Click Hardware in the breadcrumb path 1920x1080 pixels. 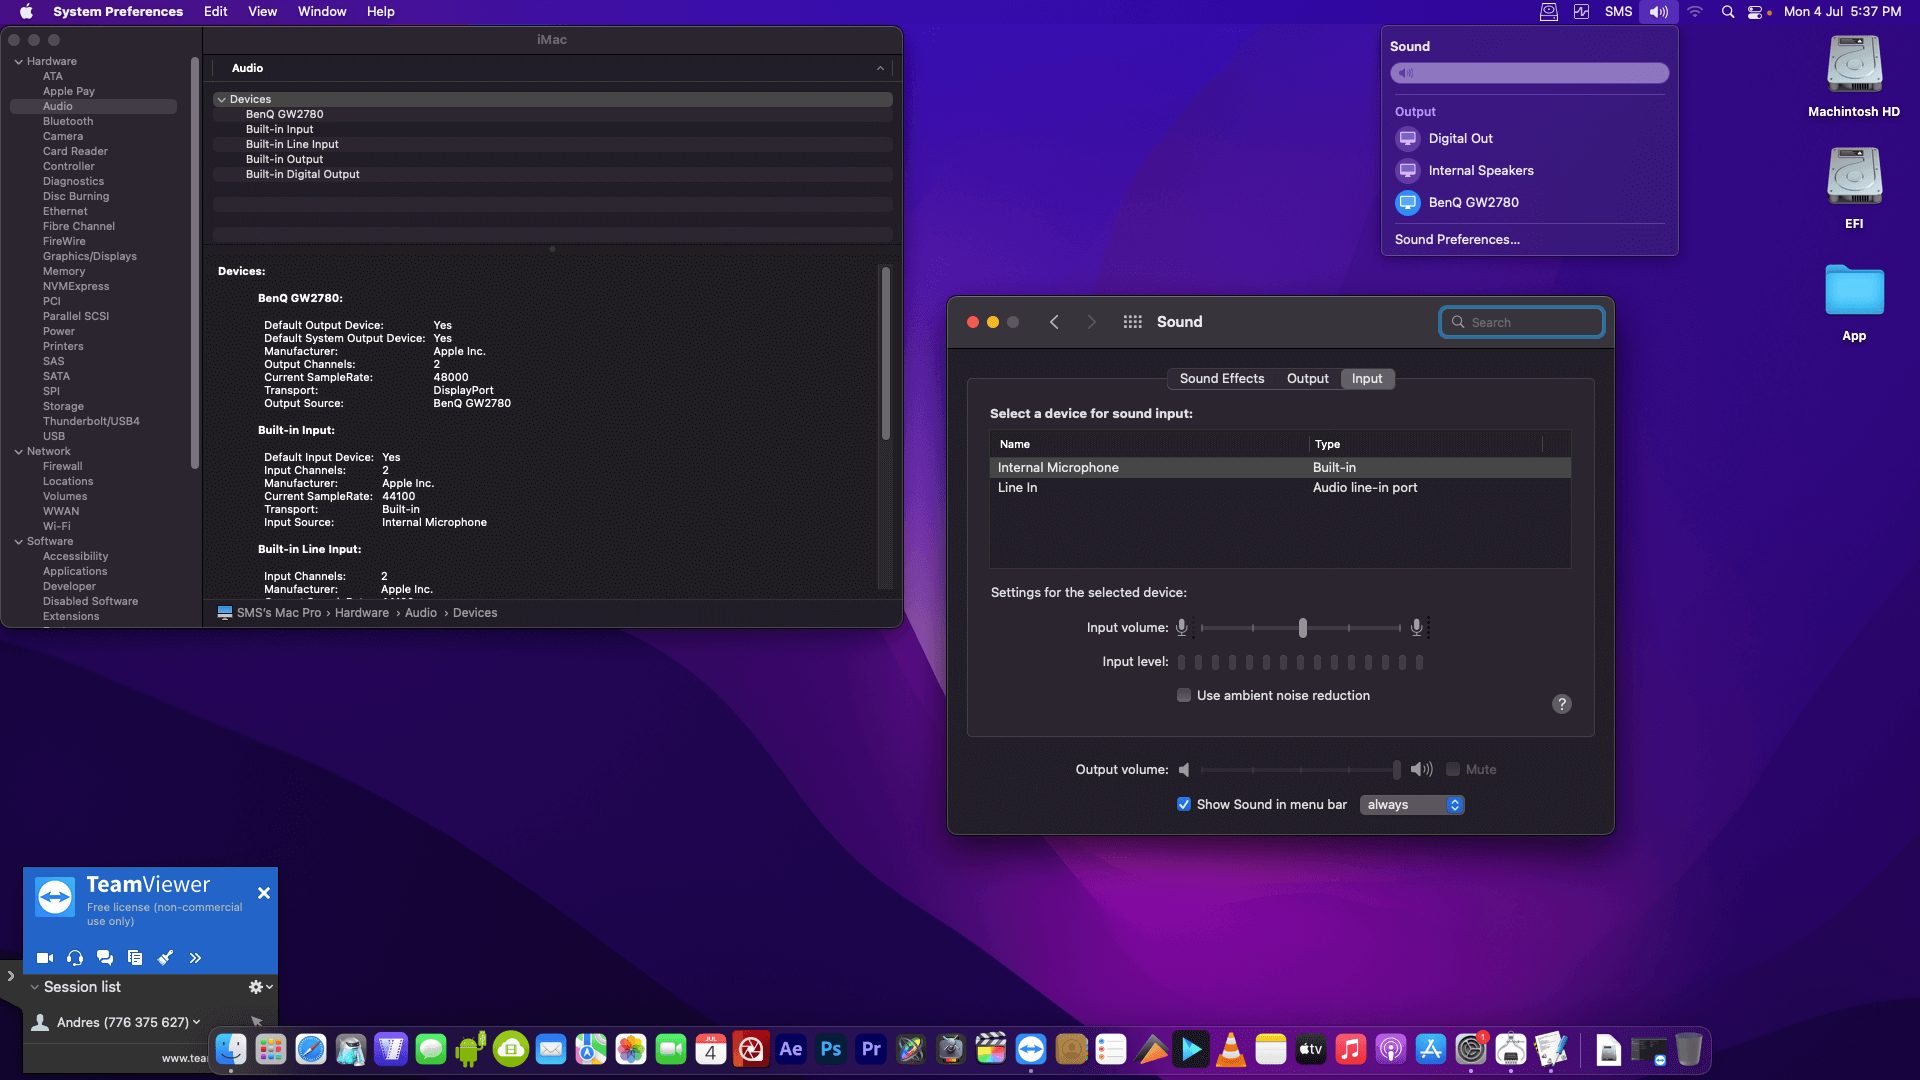pos(362,613)
